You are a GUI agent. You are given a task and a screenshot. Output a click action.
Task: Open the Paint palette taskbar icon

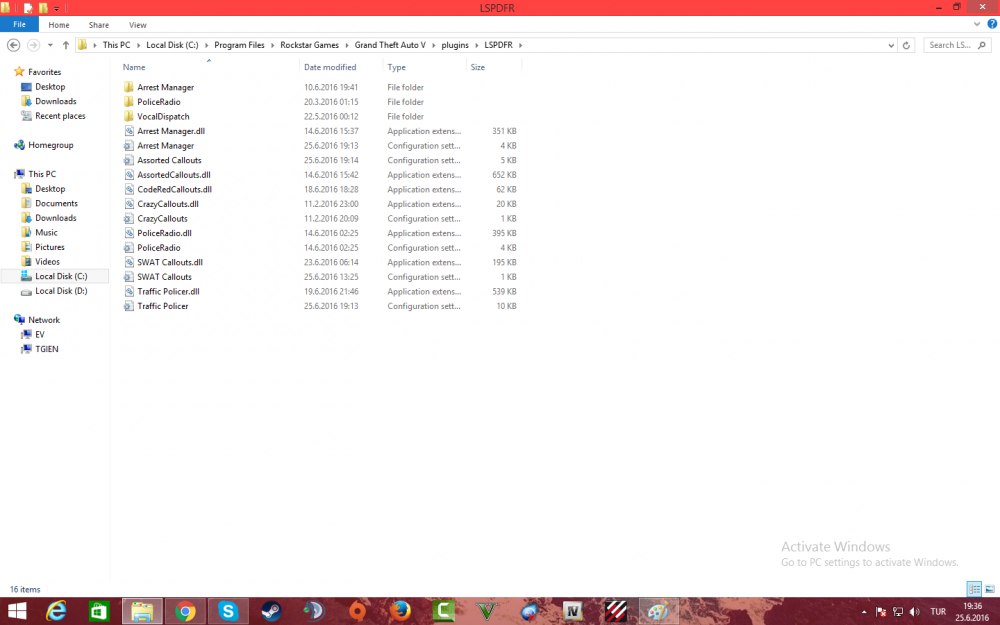tap(658, 611)
